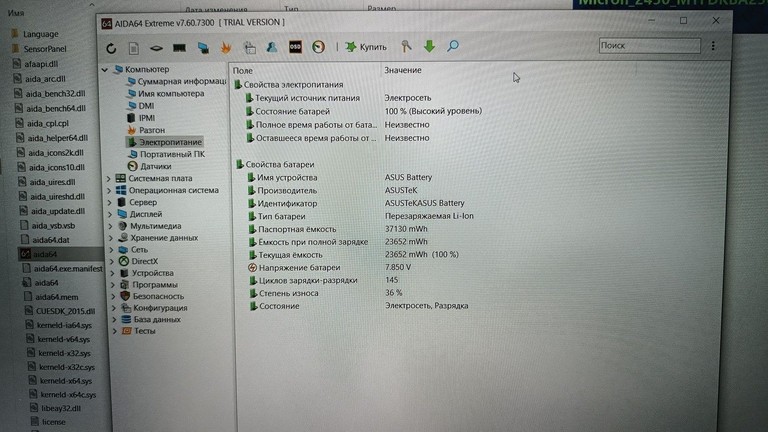The height and width of the screenshot is (432, 768).
Task: Click the magnifier search icon in toolbar
Action: pos(453,46)
